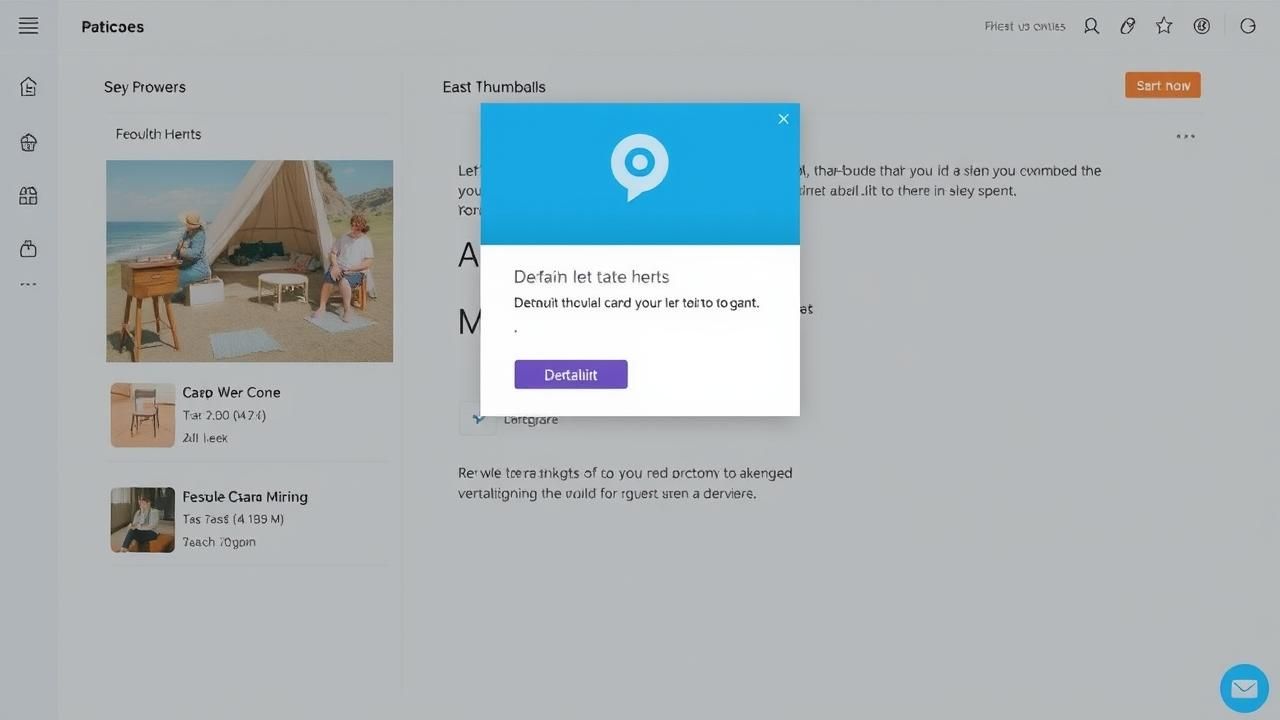The height and width of the screenshot is (720, 1280).
Task: Open the shopping basket icon in sidebar
Action: tap(28, 143)
